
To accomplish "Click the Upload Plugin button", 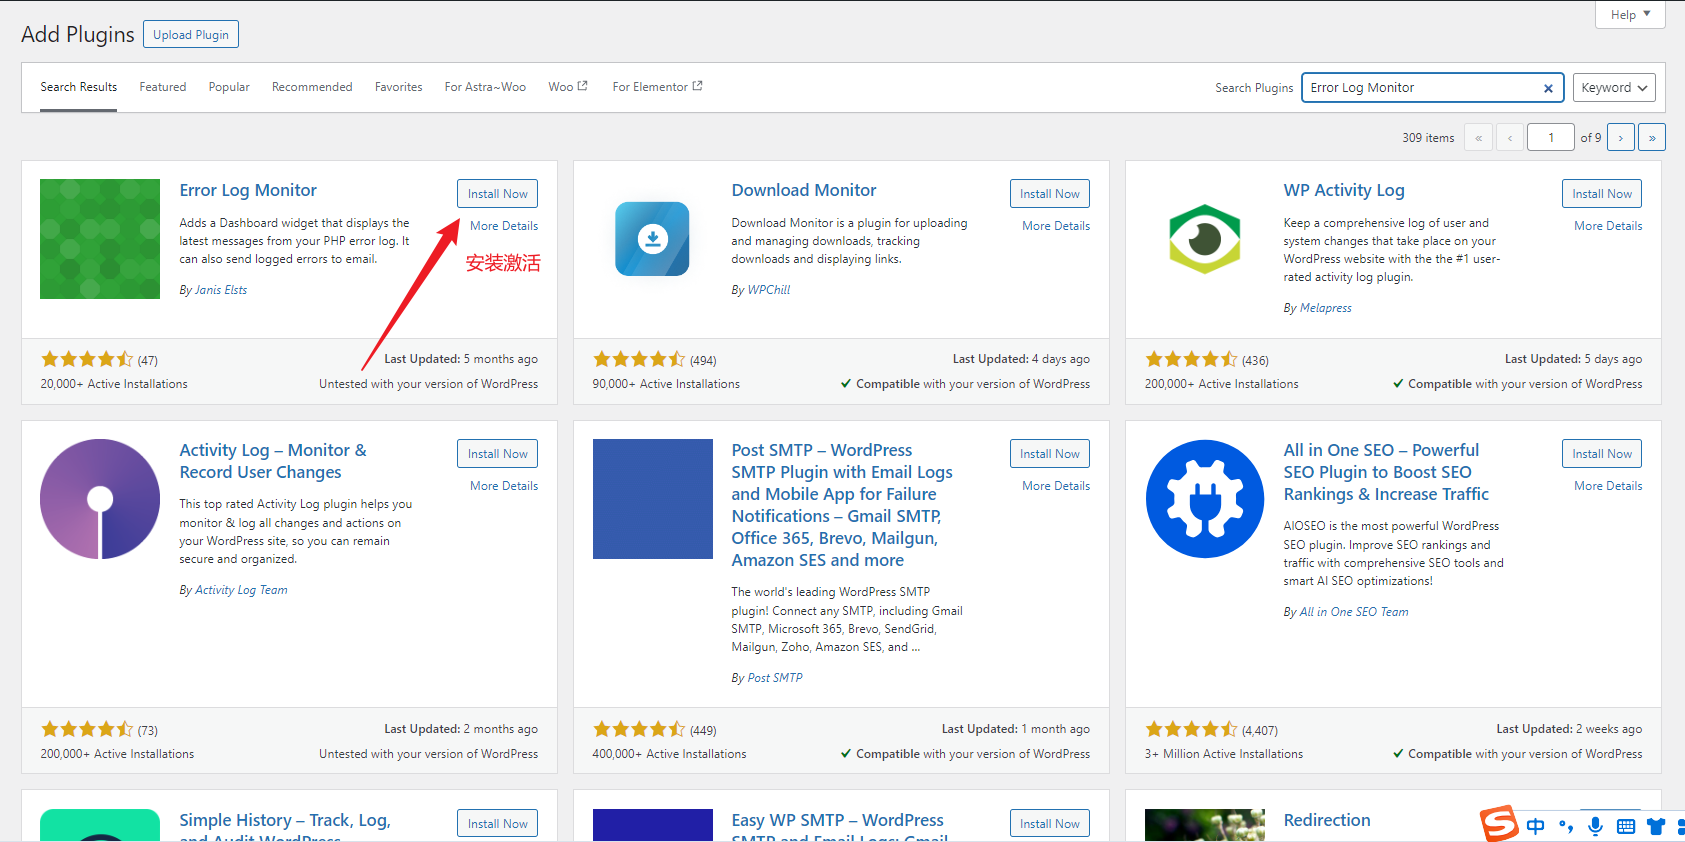I will [191, 35].
